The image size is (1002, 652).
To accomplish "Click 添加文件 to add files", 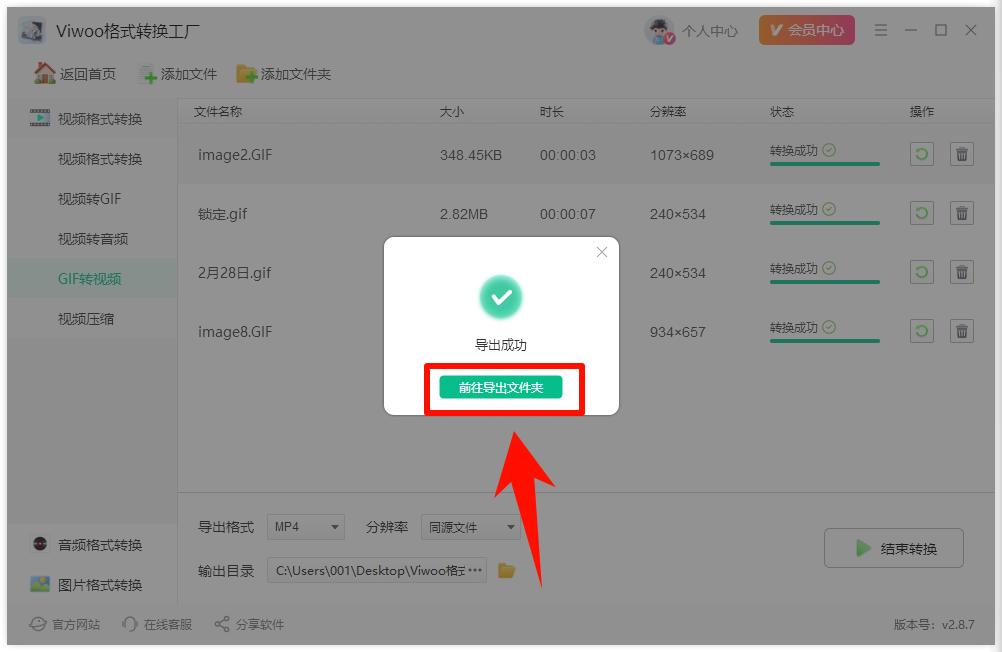I will pyautogui.click(x=178, y=74).
